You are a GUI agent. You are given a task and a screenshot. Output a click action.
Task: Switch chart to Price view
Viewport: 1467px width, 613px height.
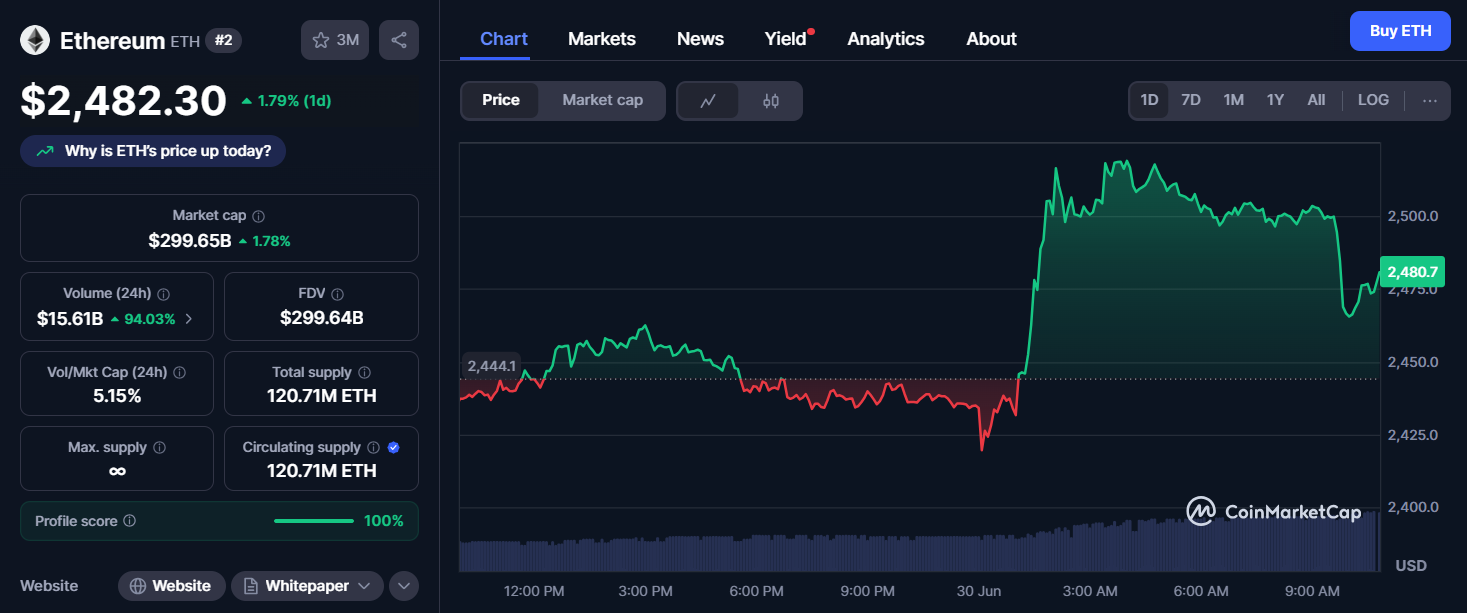(x=501, y=100)
